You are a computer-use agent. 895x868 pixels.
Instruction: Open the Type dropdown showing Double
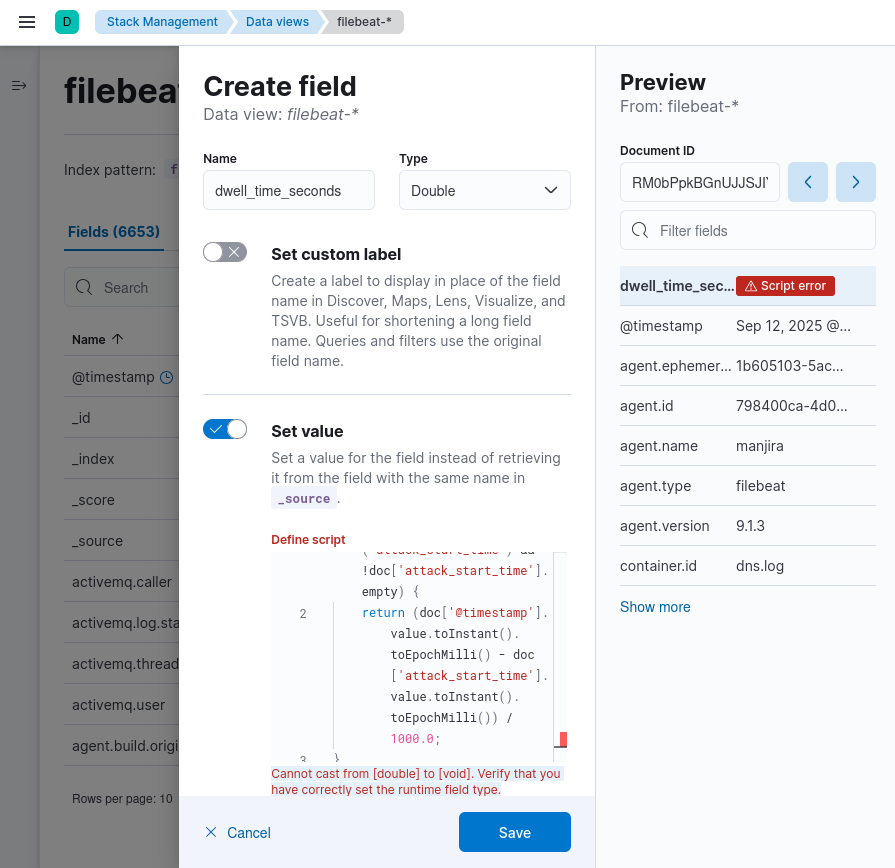[485, 190]
